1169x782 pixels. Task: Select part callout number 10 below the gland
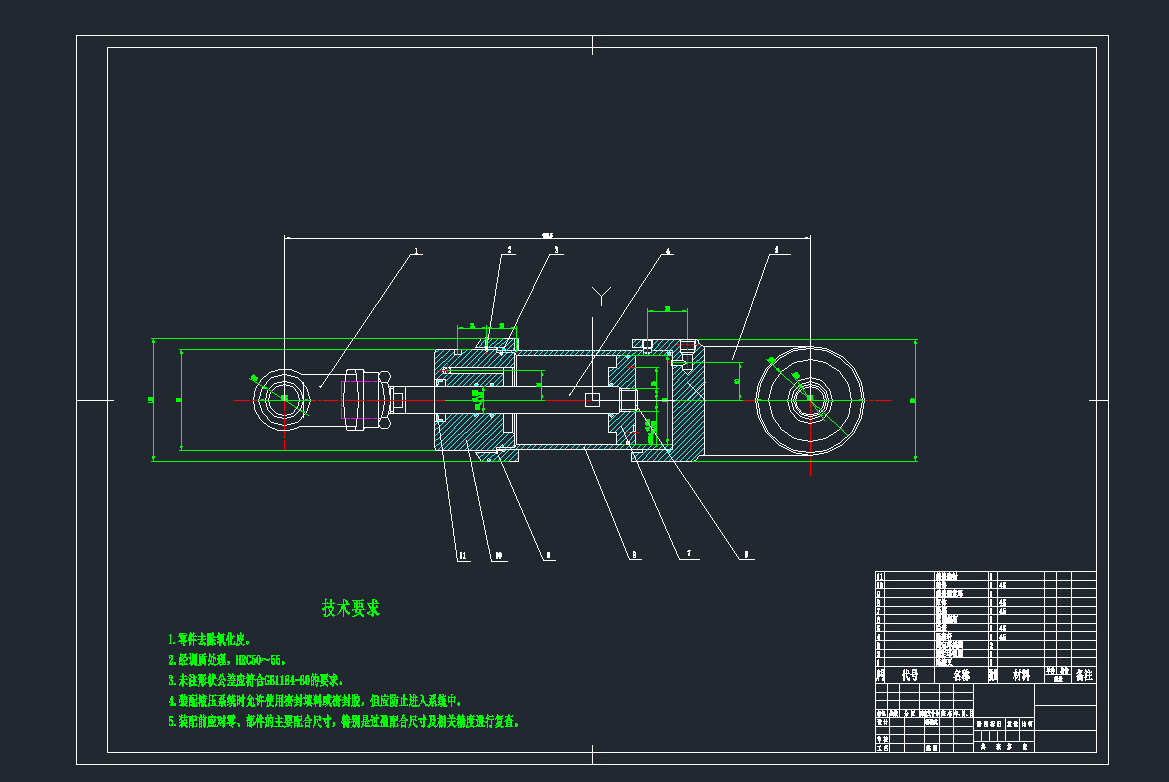tap(499, 555)
